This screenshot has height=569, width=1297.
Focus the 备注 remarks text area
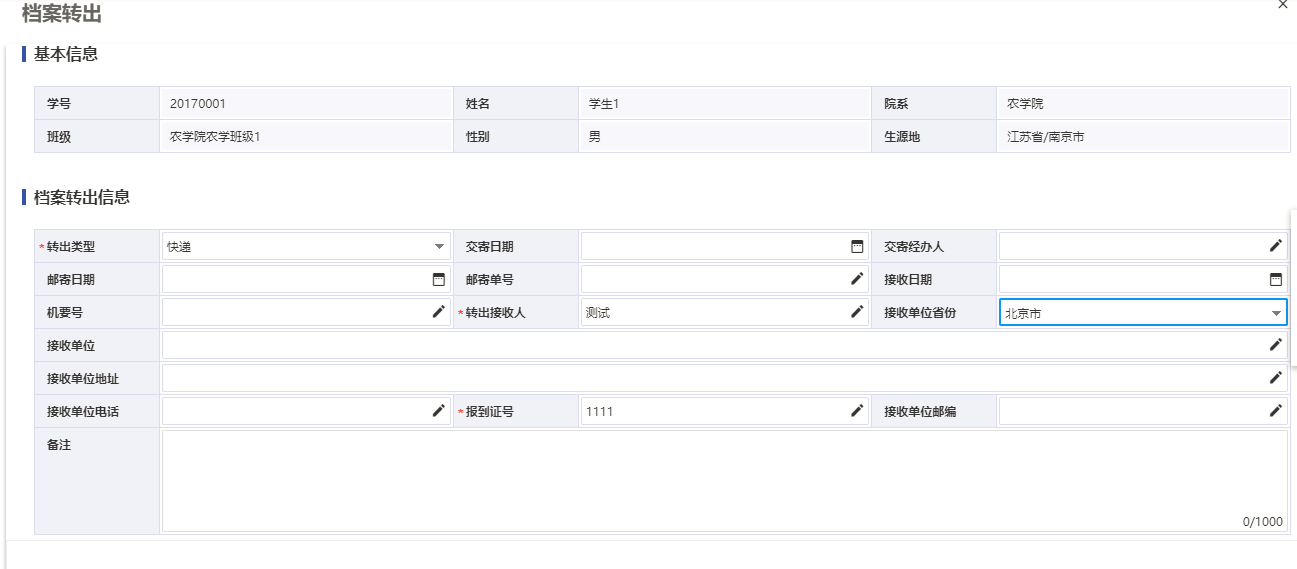click(725, 481)
